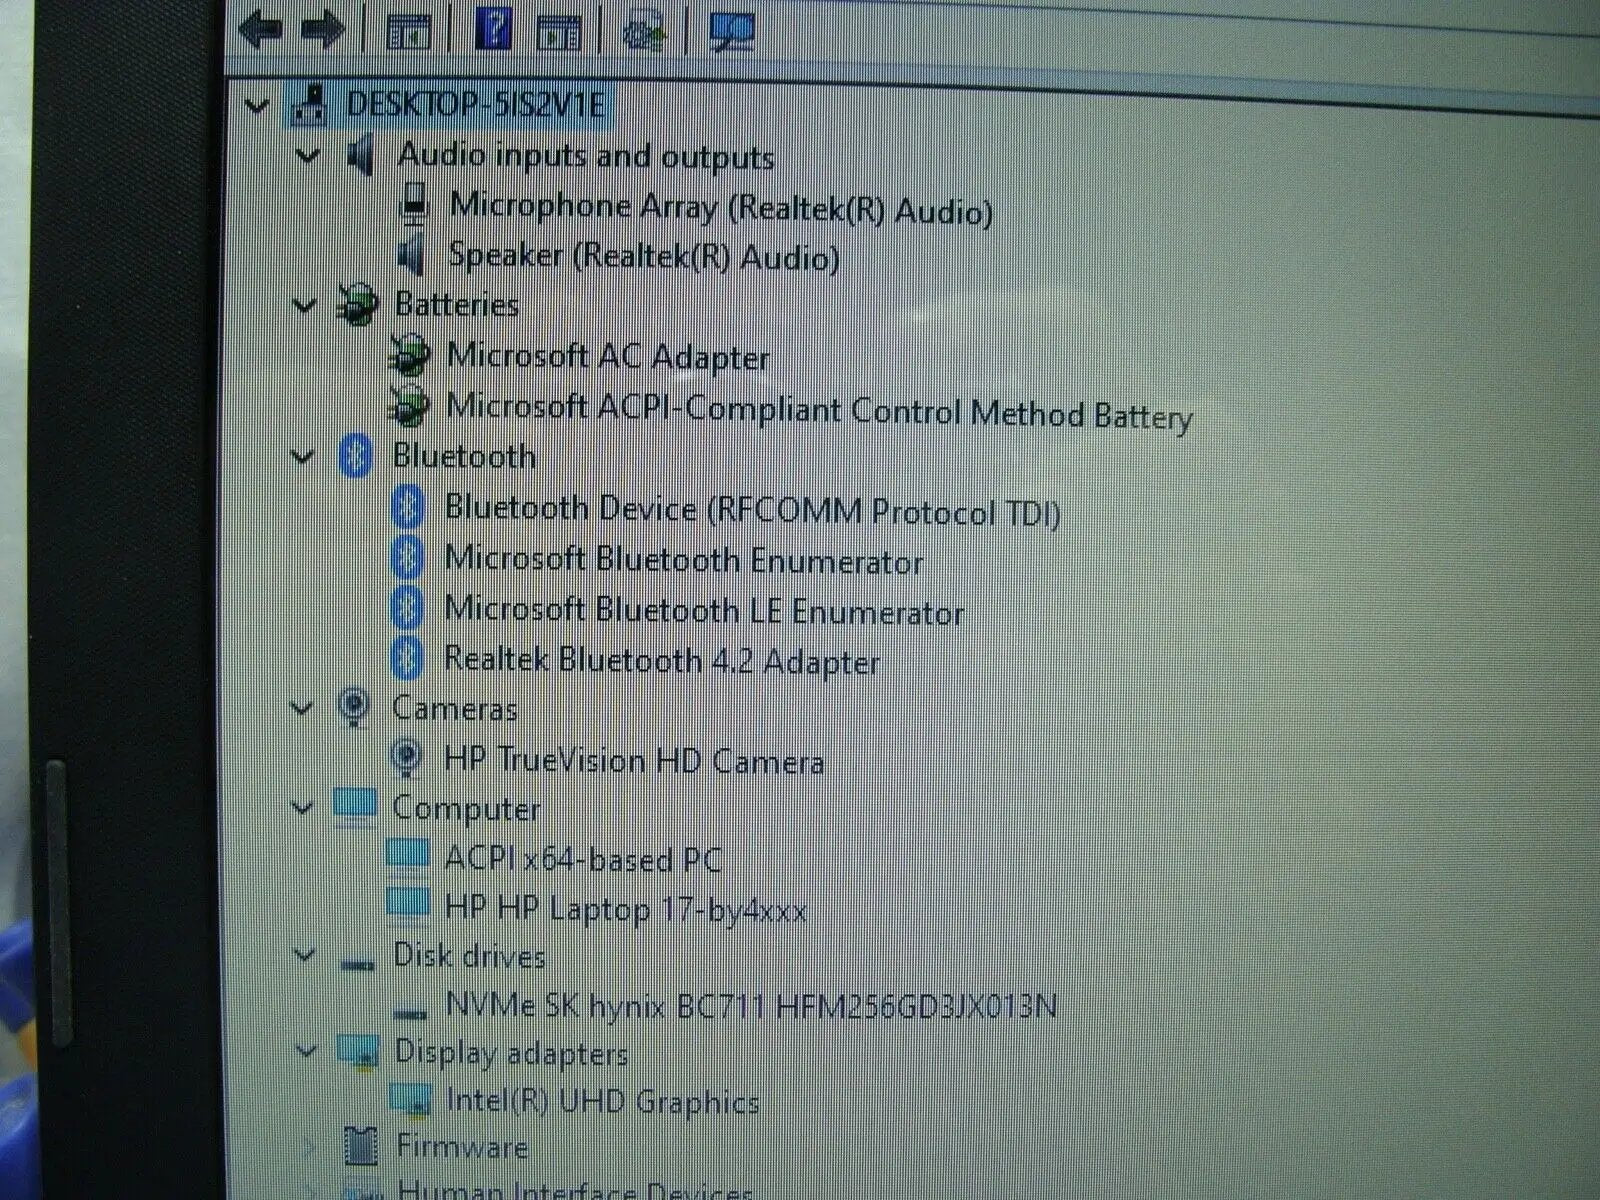Collapse the Disk drives category
The height and width of the screenshot is (1200, 1600).
[x=304, y=954]
